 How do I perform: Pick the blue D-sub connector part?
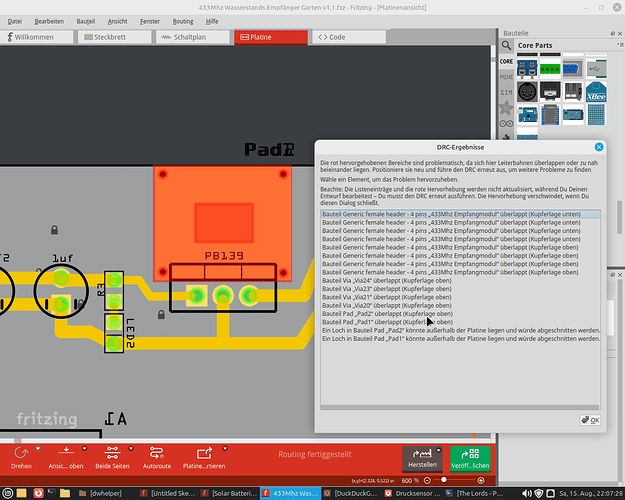[x=573, y=69]
